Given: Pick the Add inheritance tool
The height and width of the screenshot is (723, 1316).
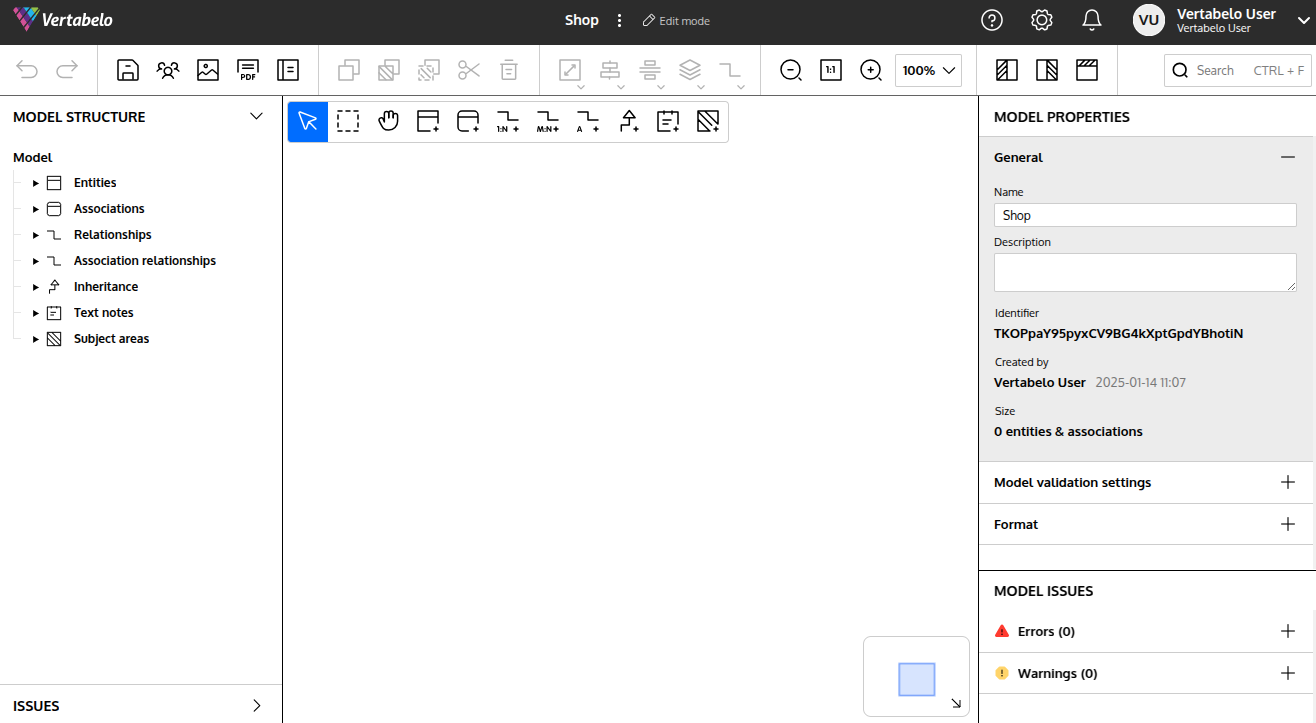Looking at the screenshot, I should pos(628,122).
